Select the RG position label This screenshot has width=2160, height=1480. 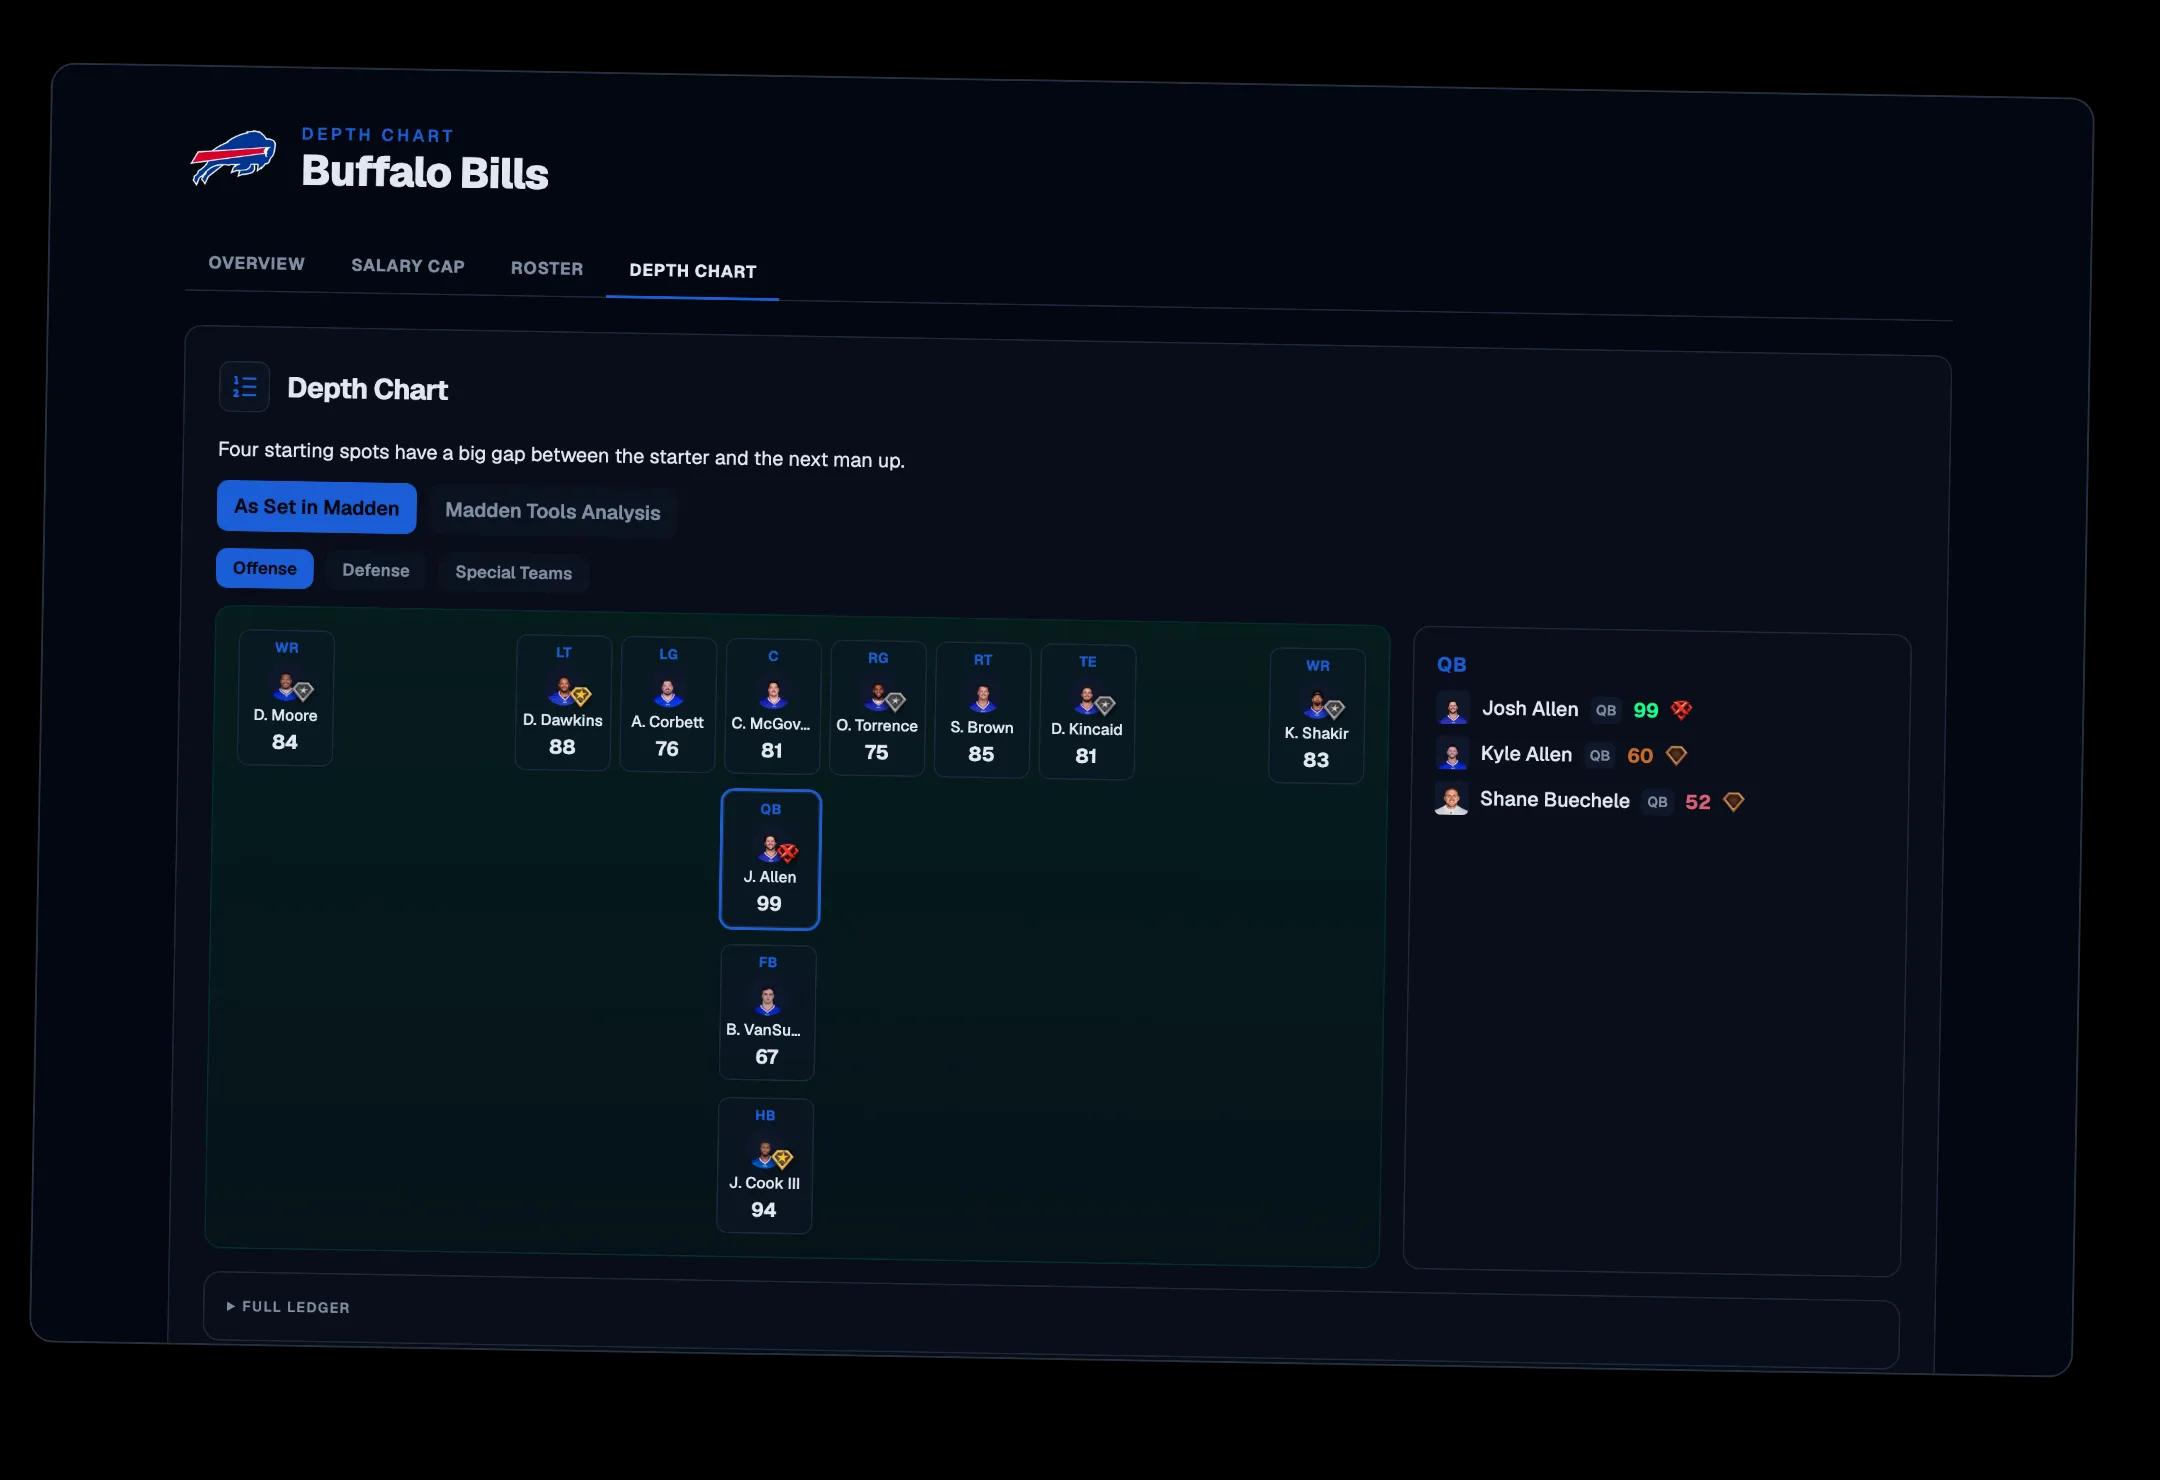pyautogui.click(x=878, y=658)
